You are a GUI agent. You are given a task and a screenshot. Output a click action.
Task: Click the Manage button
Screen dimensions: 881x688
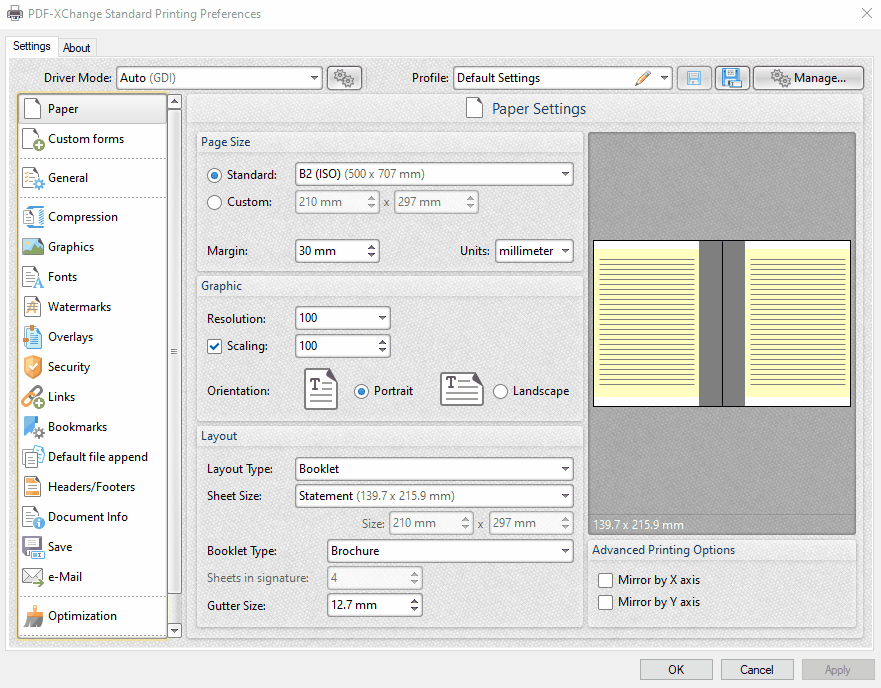point(808,77)
